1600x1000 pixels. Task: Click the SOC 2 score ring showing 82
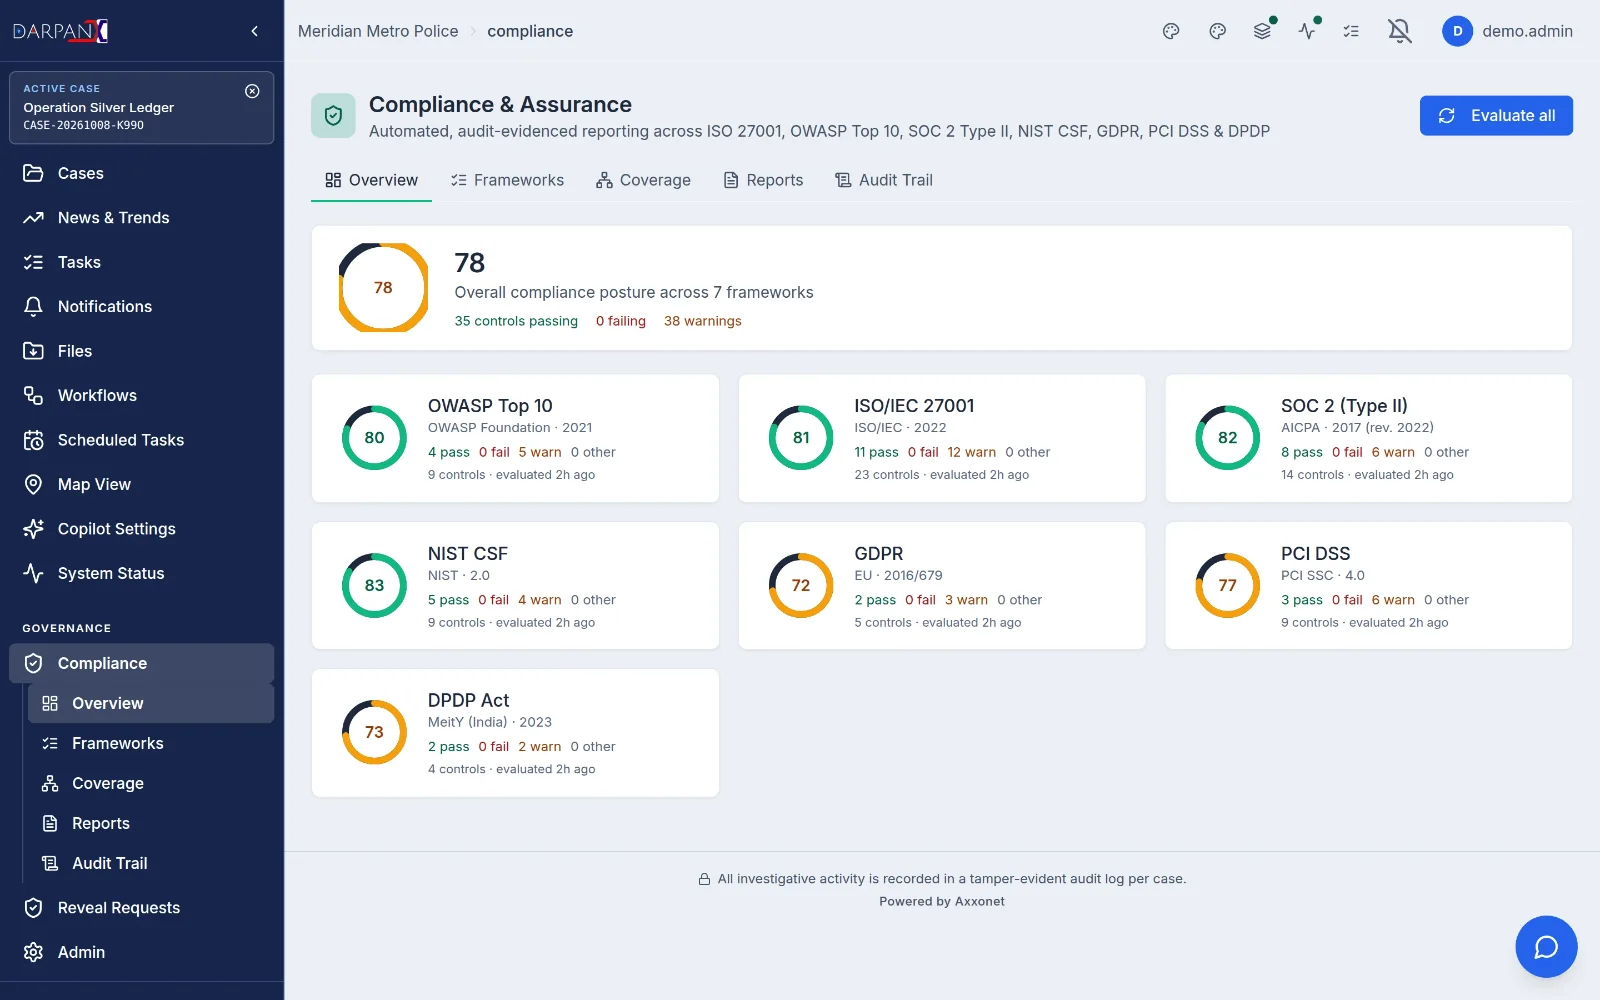(1228, 438)
